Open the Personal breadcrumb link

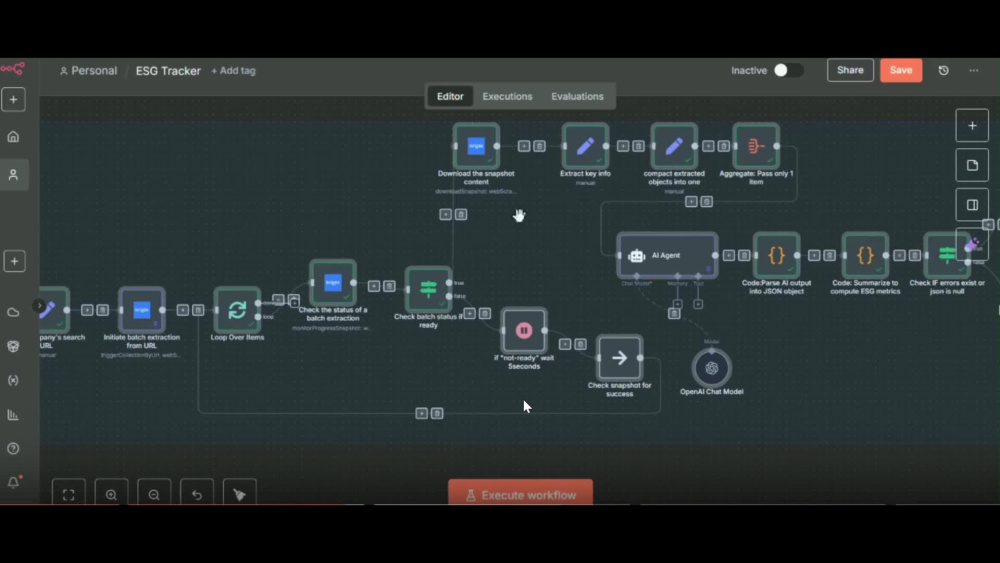pos(89,71)
